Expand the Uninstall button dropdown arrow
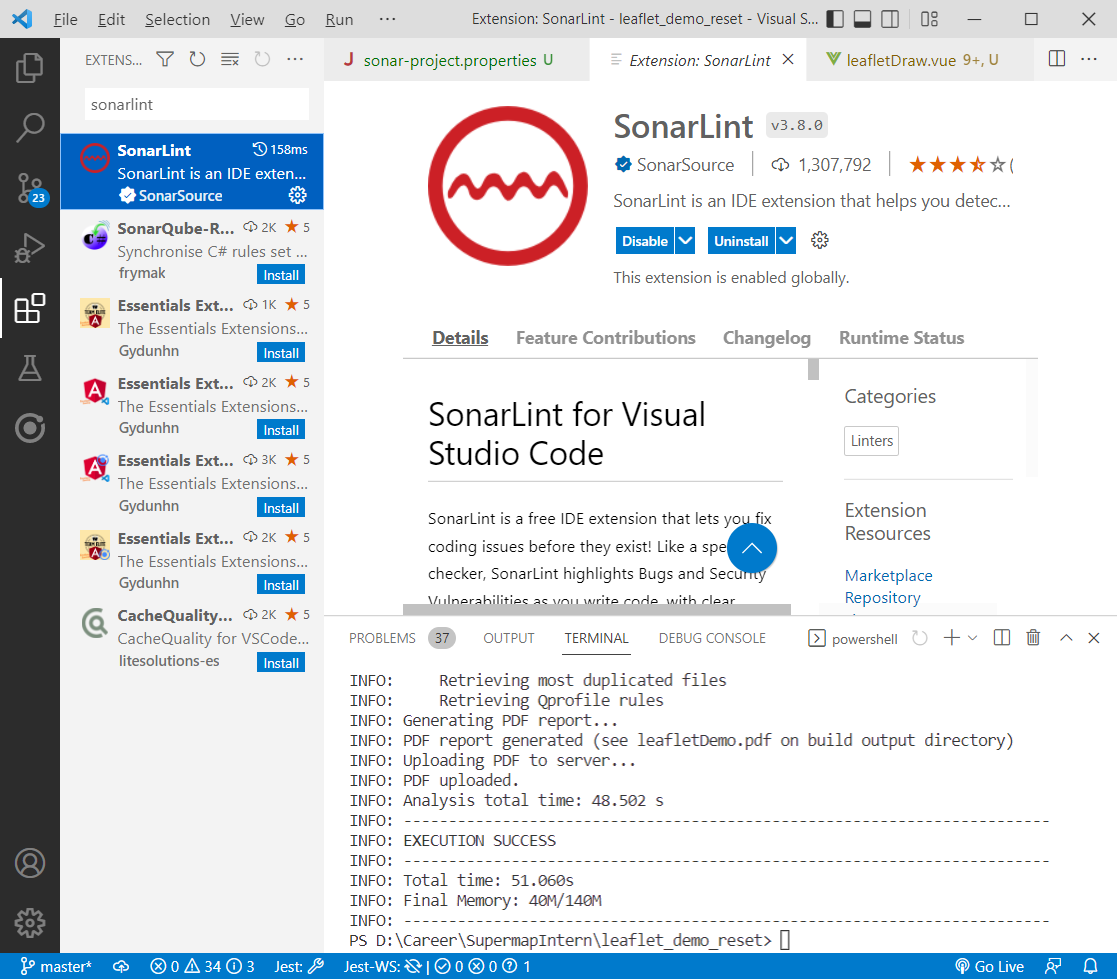The height and width of the screenshot is (979, 1117). pyautogui.click(x=786, y=241)
